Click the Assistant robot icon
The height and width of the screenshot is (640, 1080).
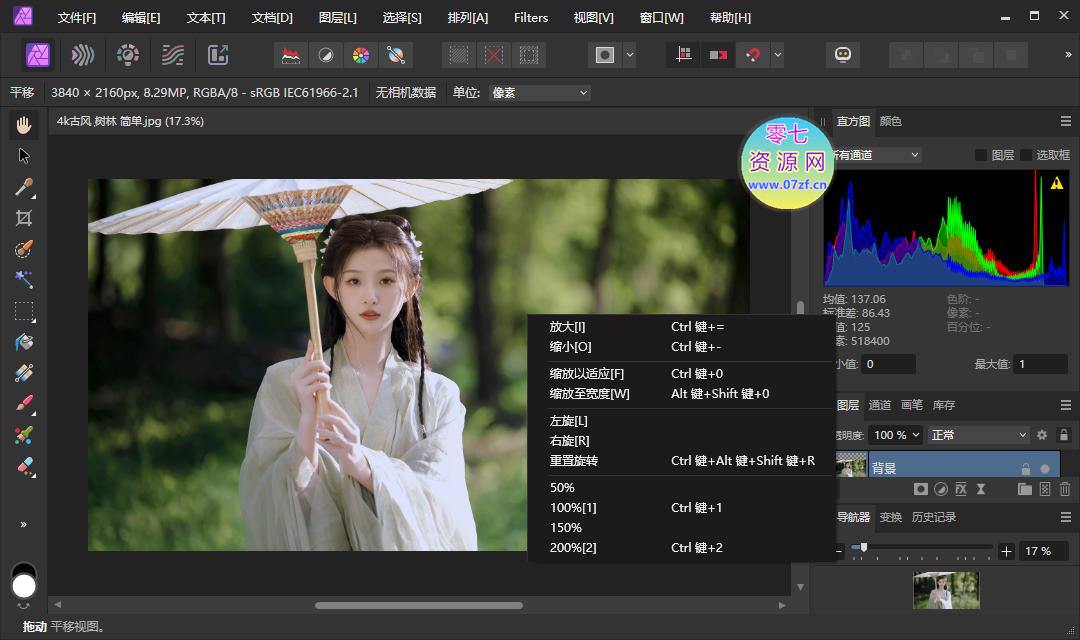pos(843,55)
